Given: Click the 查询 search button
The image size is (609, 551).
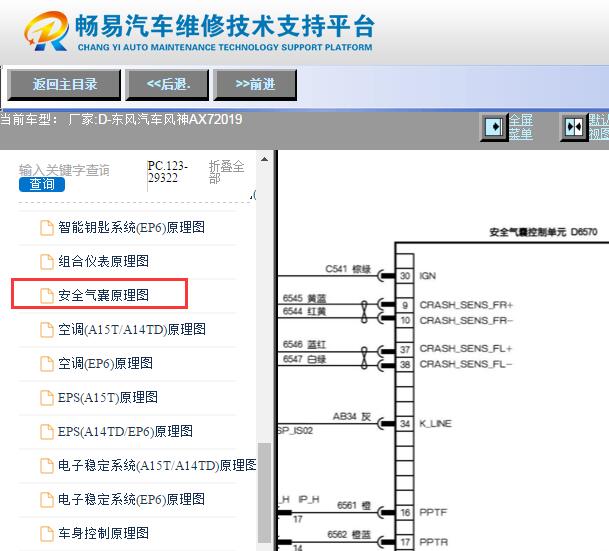Looking at the screenshot, I should 42,184.
